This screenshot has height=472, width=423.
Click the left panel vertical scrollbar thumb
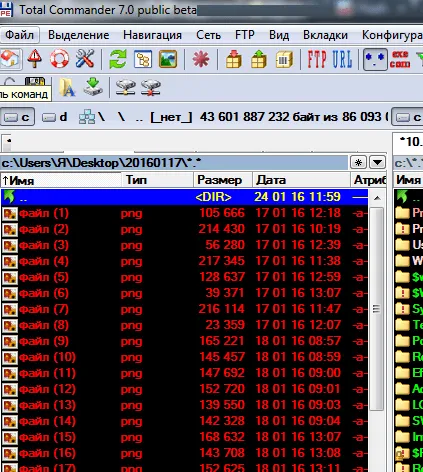click(x=377, y=309)
